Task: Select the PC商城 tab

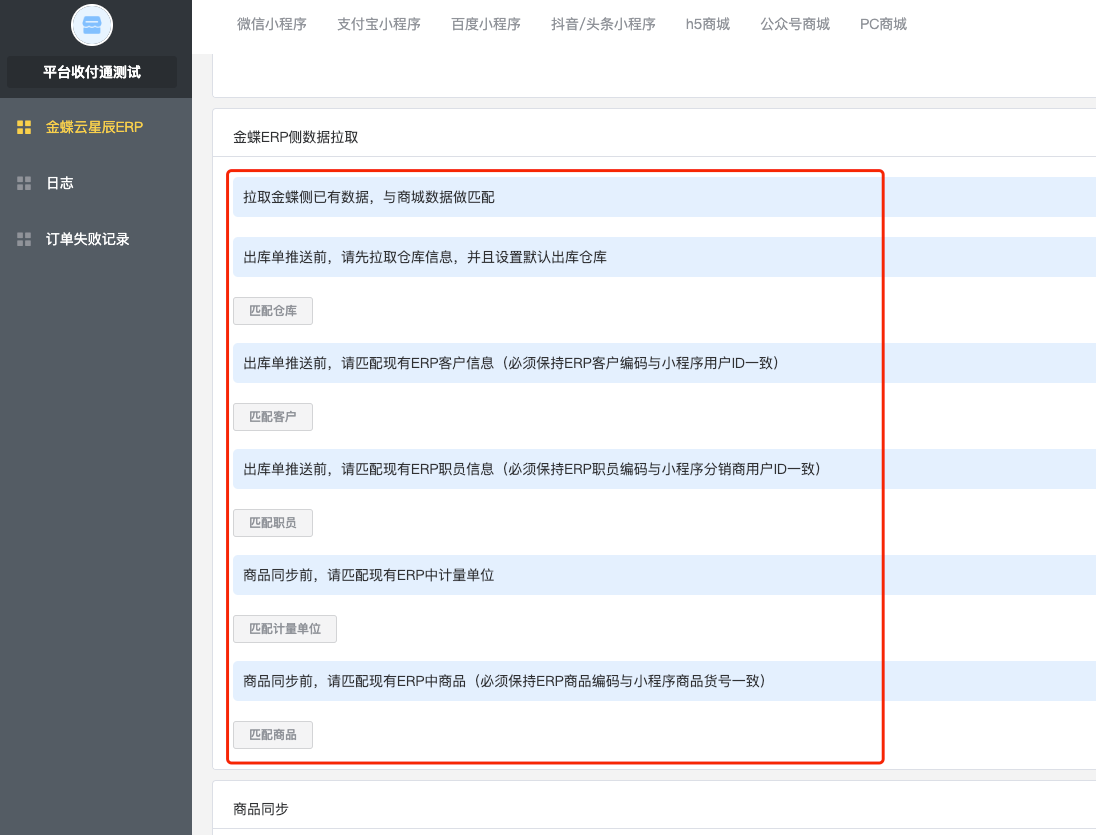Action: click(883, 24)
